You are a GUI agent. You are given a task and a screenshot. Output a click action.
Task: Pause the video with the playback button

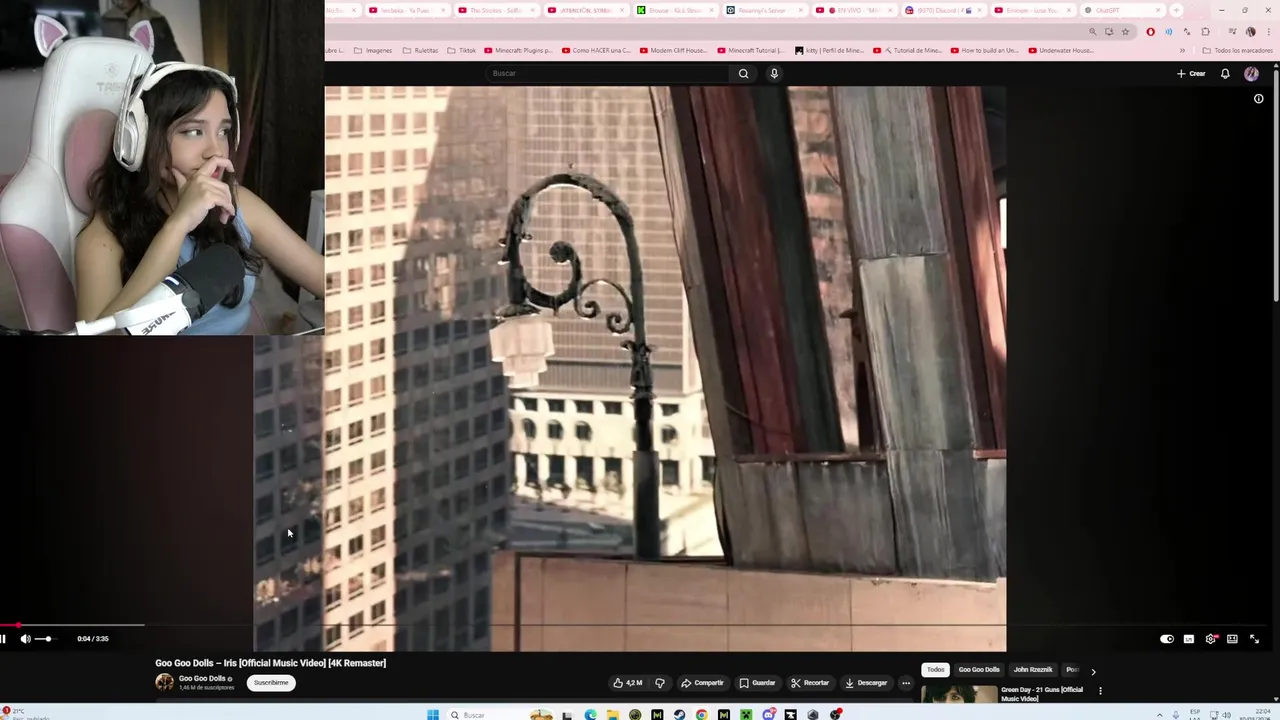[x=3, y=639]
